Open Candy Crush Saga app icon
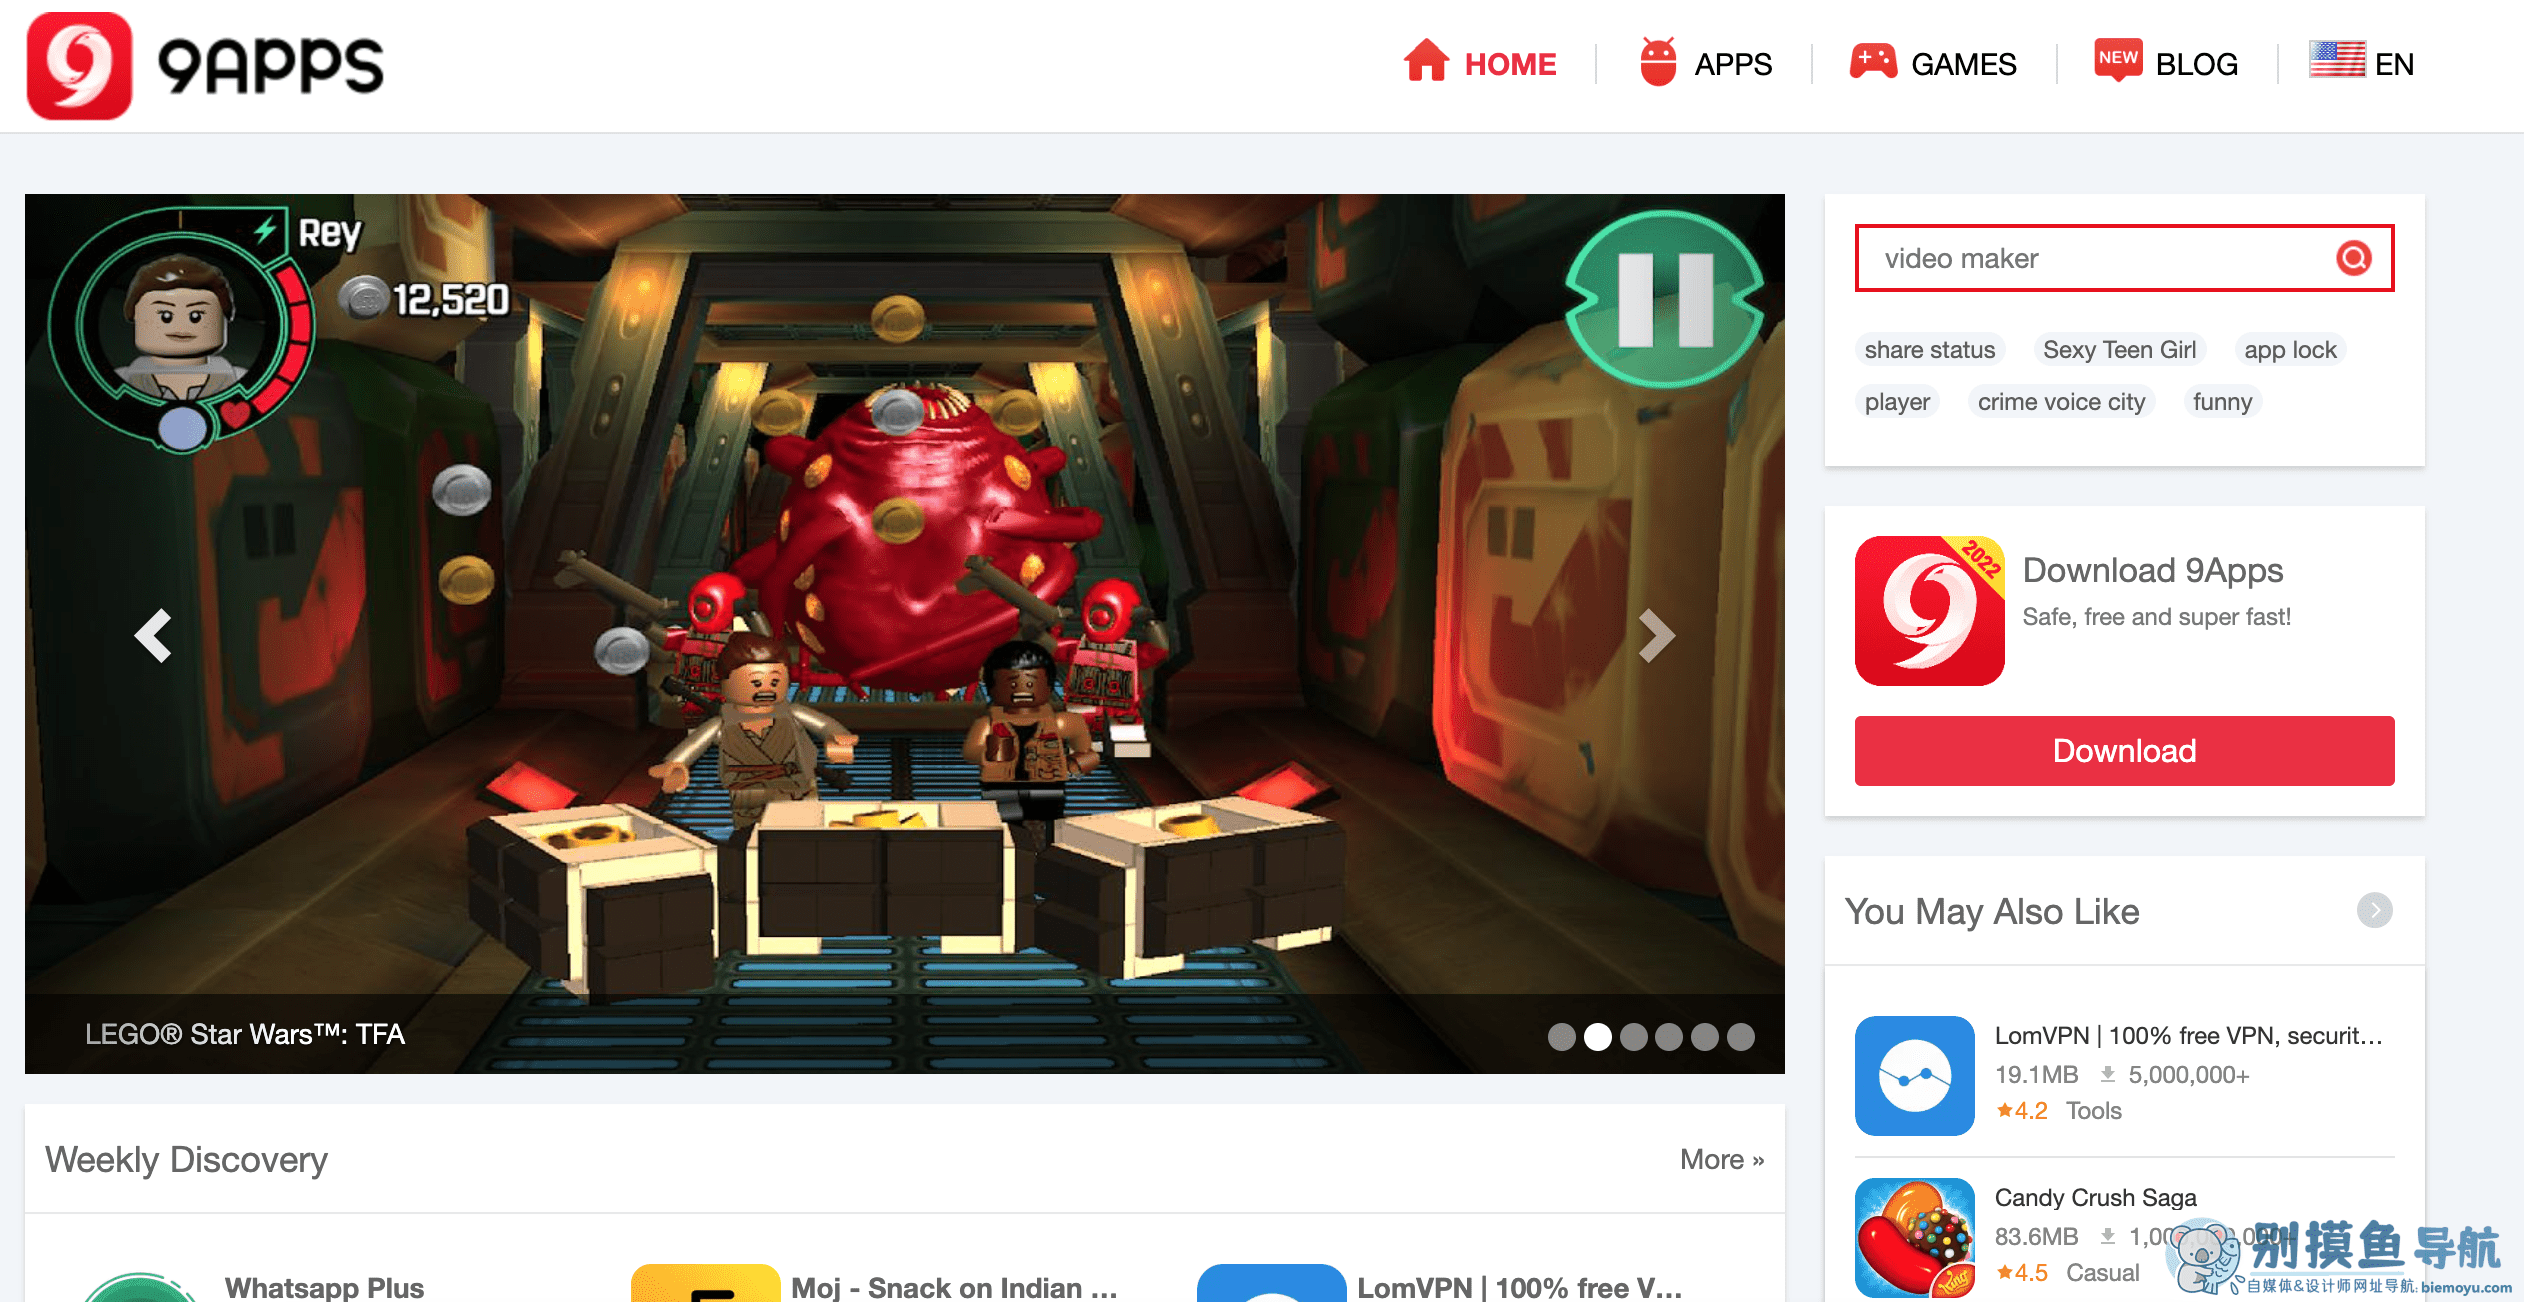 tap(1914, 1238)
